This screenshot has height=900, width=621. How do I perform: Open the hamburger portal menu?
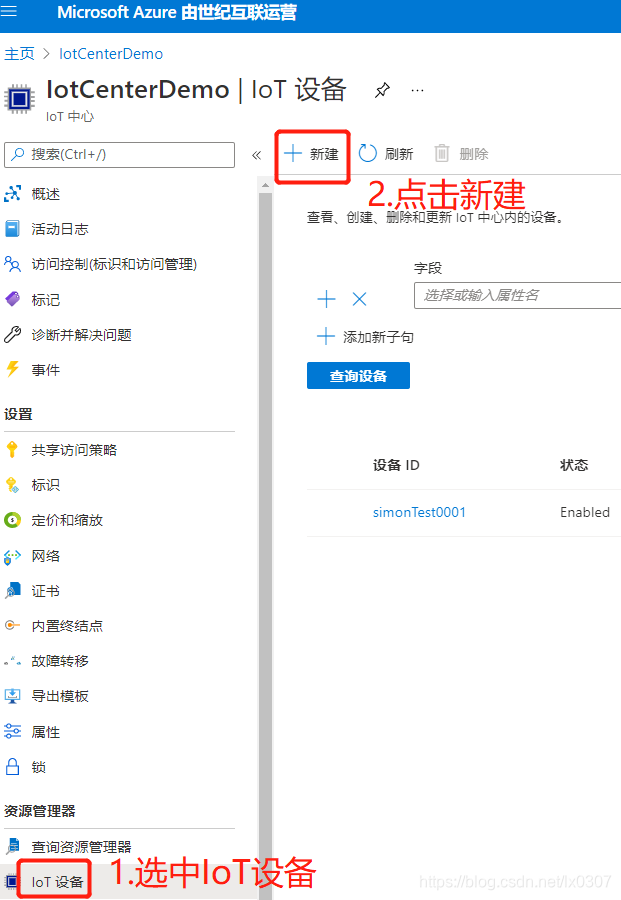(9, 11)
